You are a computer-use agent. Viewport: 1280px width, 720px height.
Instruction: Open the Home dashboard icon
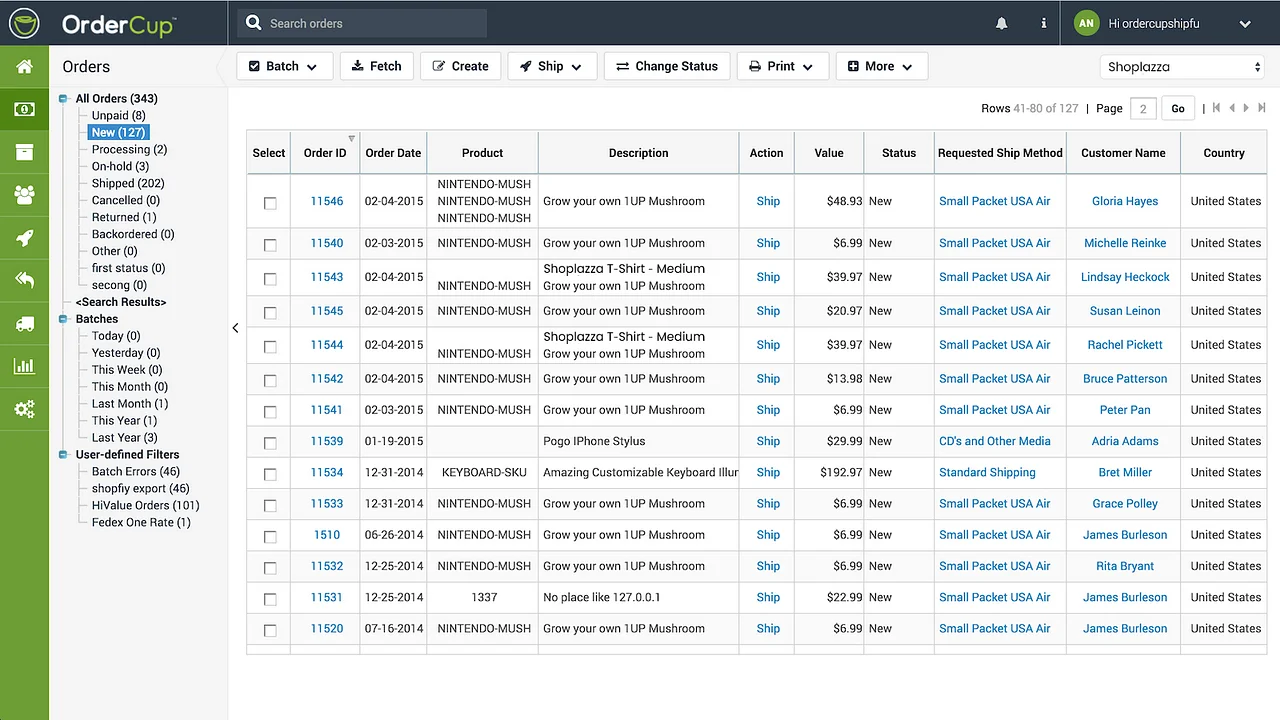(x=24, y=67)
